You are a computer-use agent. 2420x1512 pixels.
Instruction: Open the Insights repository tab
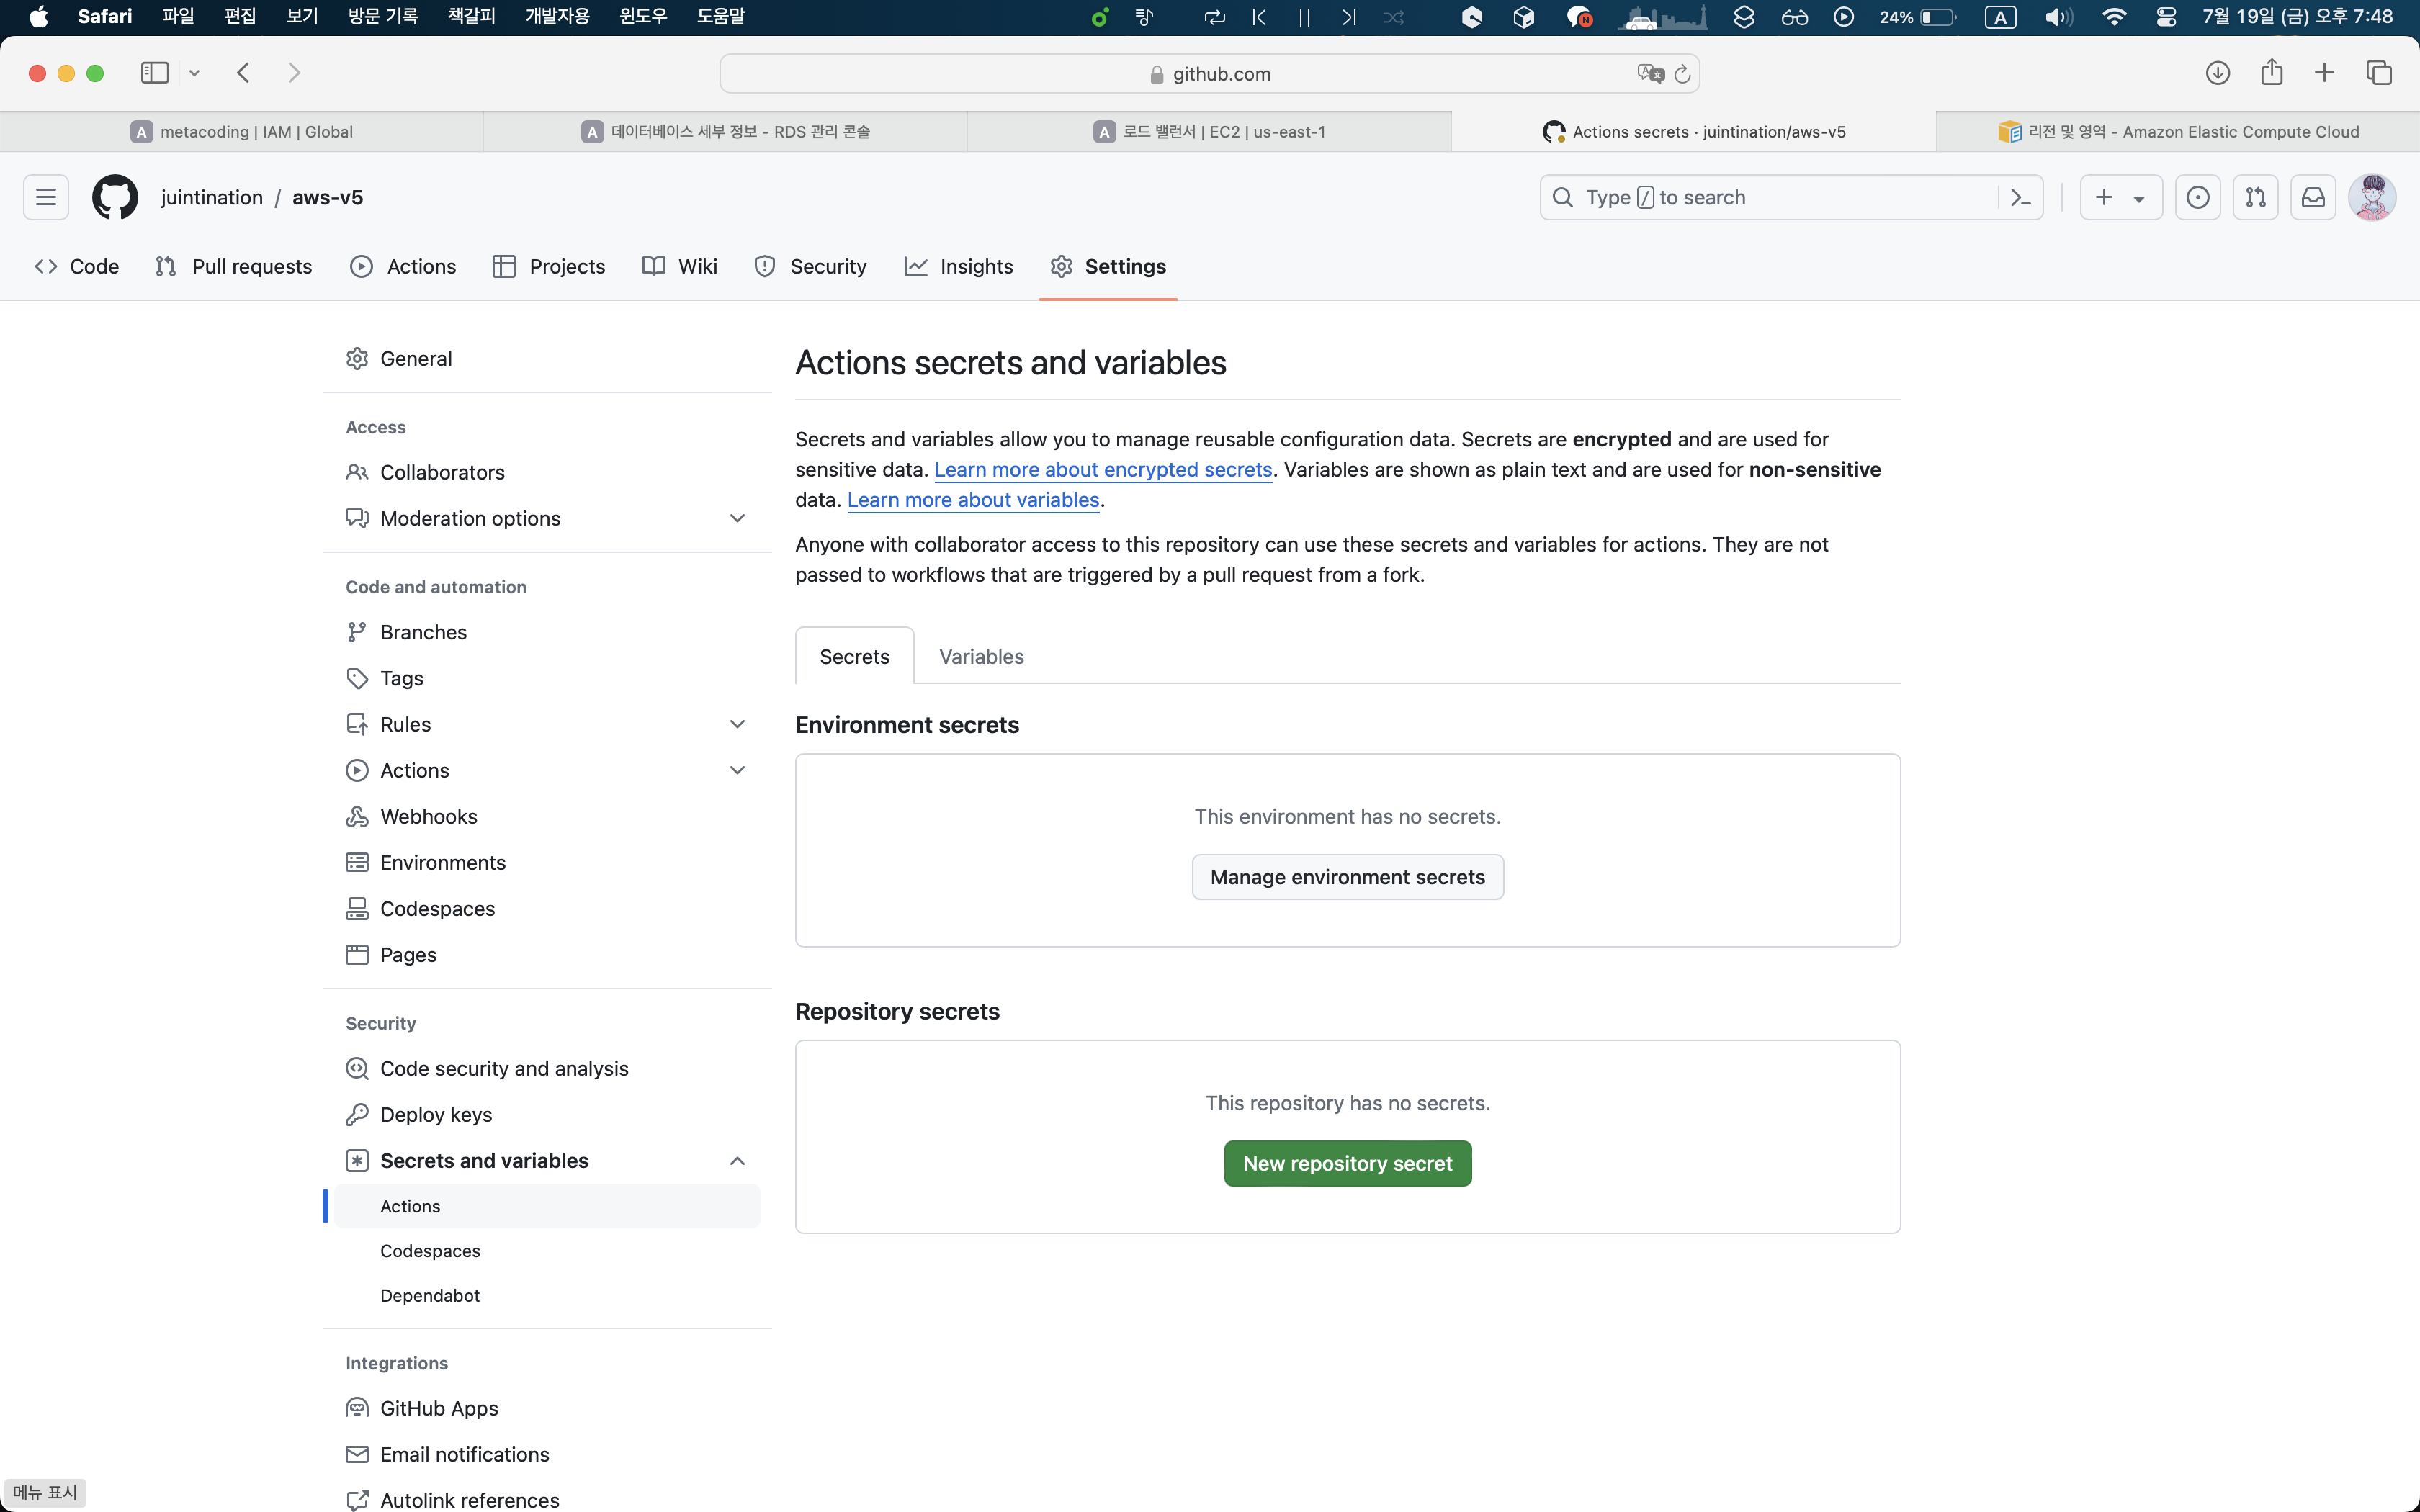958,266
